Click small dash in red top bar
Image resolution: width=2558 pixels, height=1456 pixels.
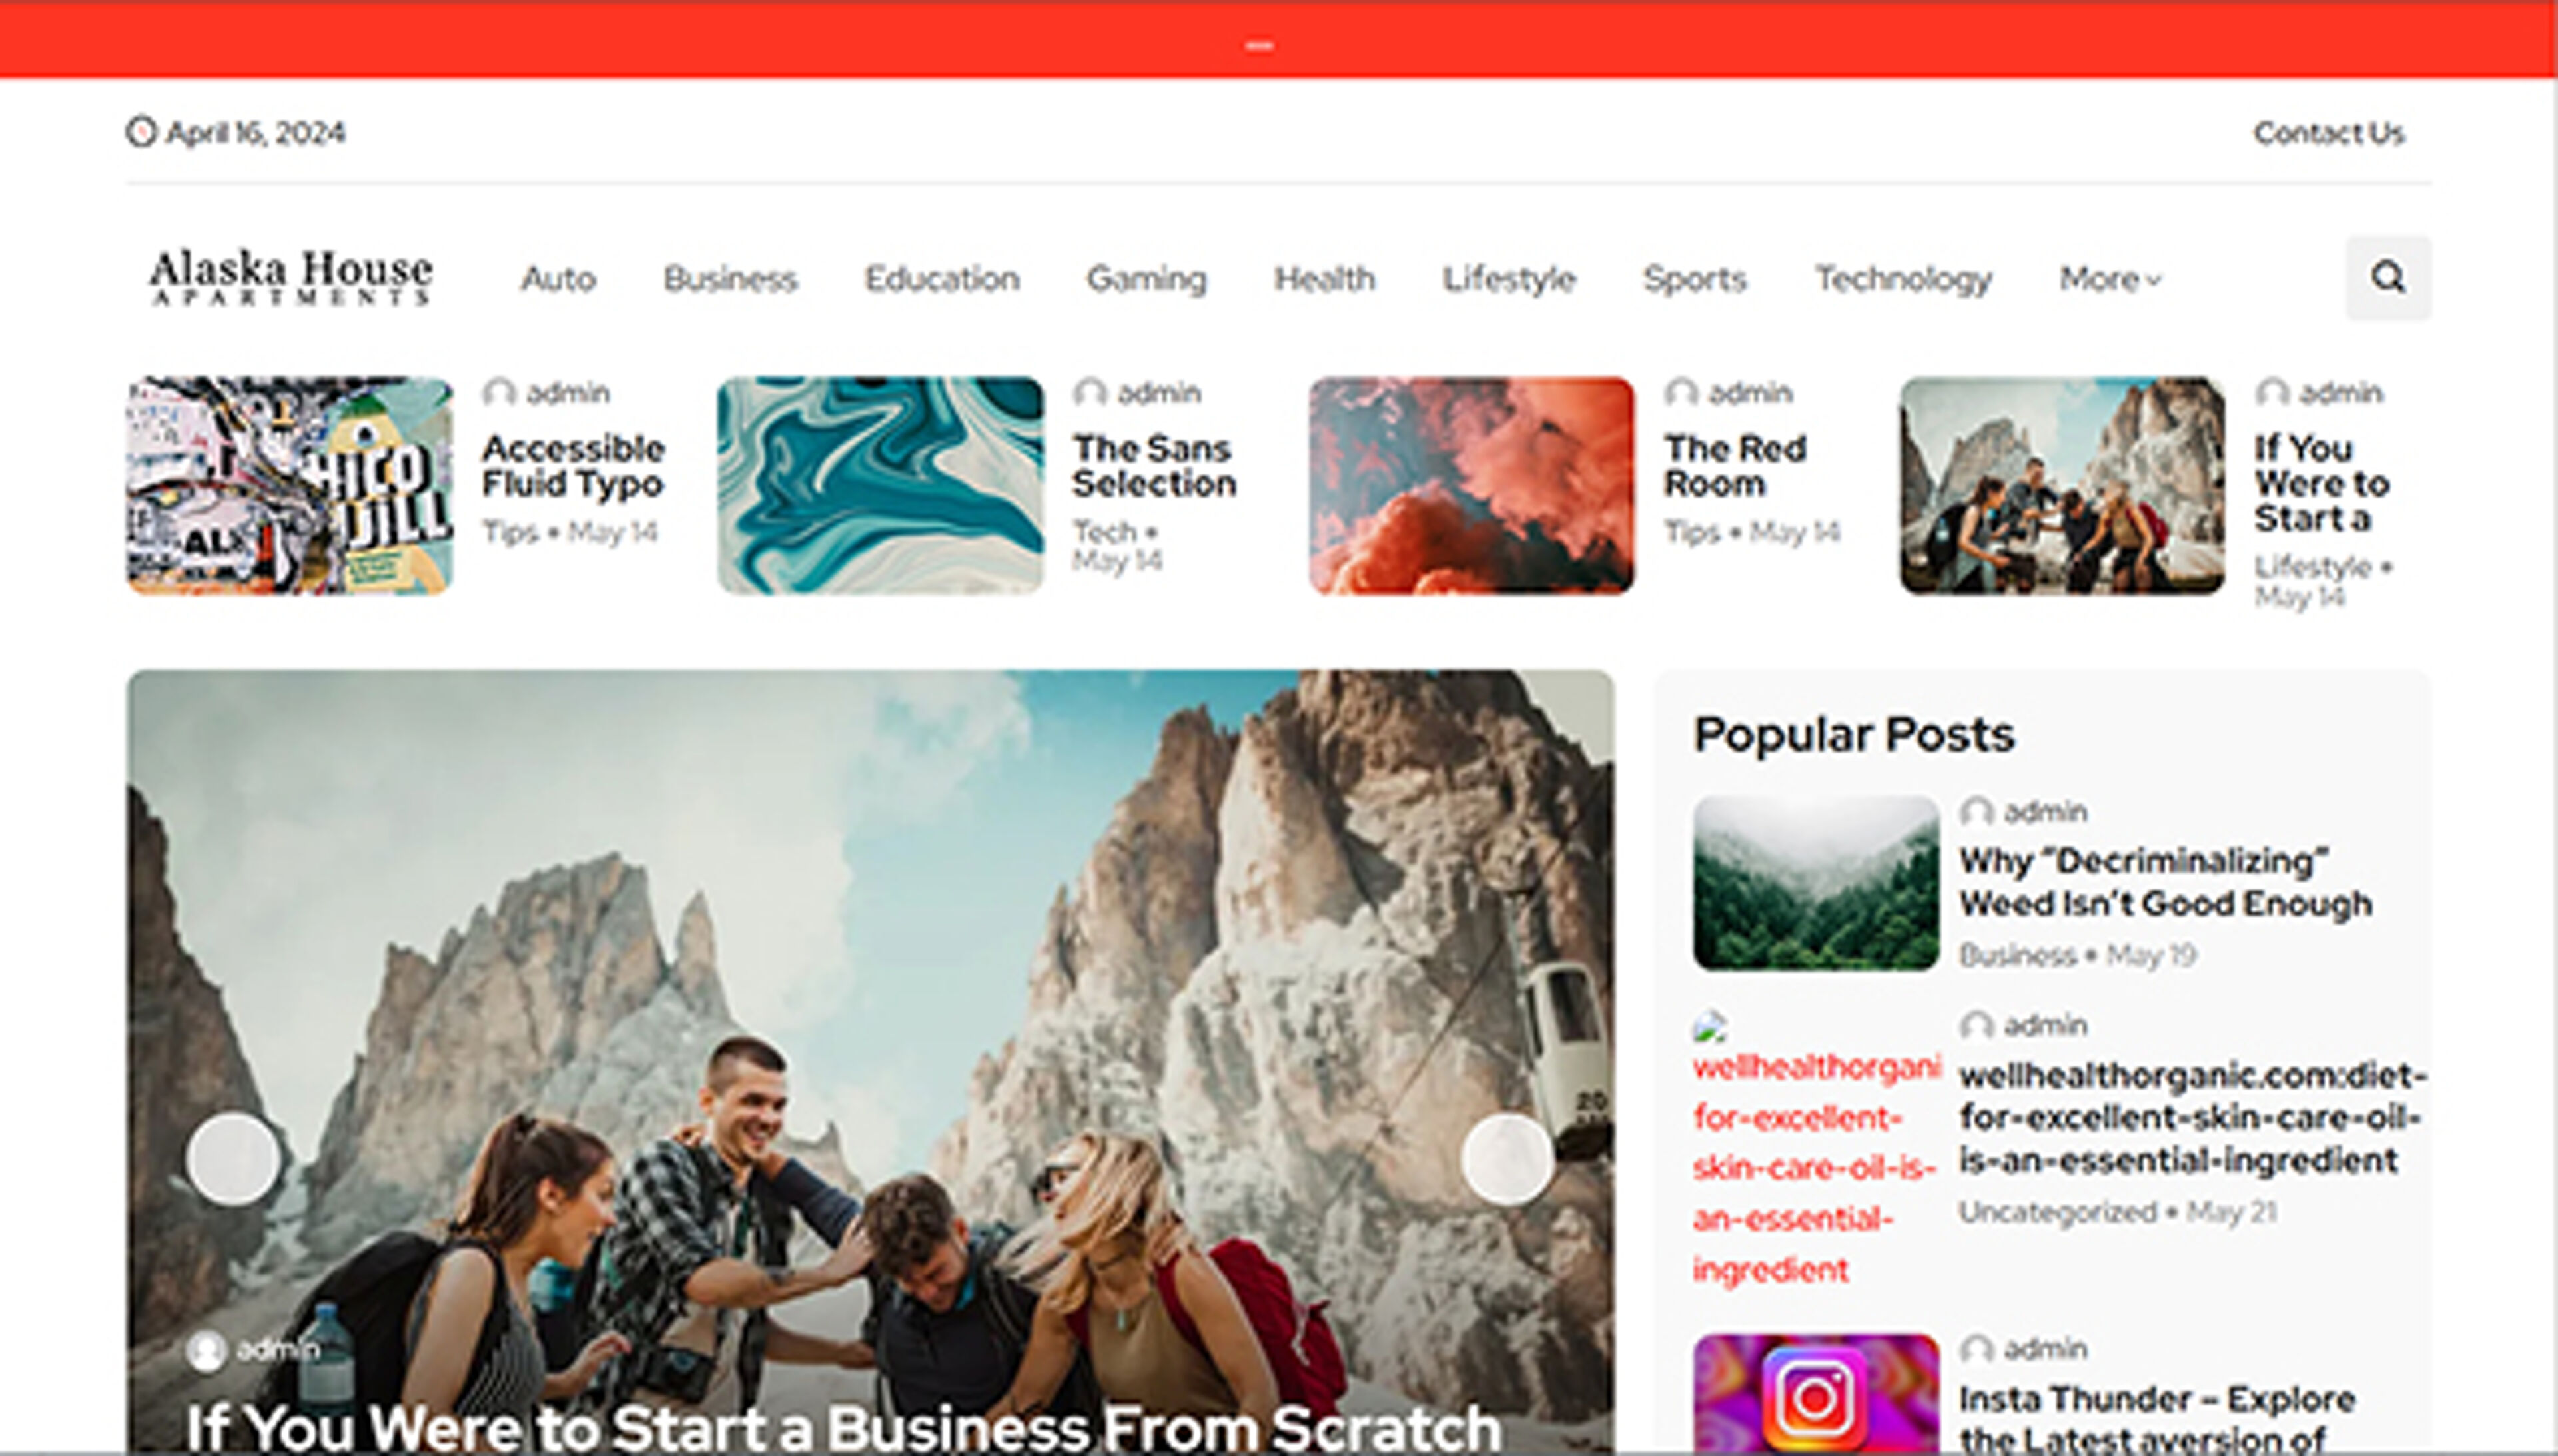[x=1259, y=45]
